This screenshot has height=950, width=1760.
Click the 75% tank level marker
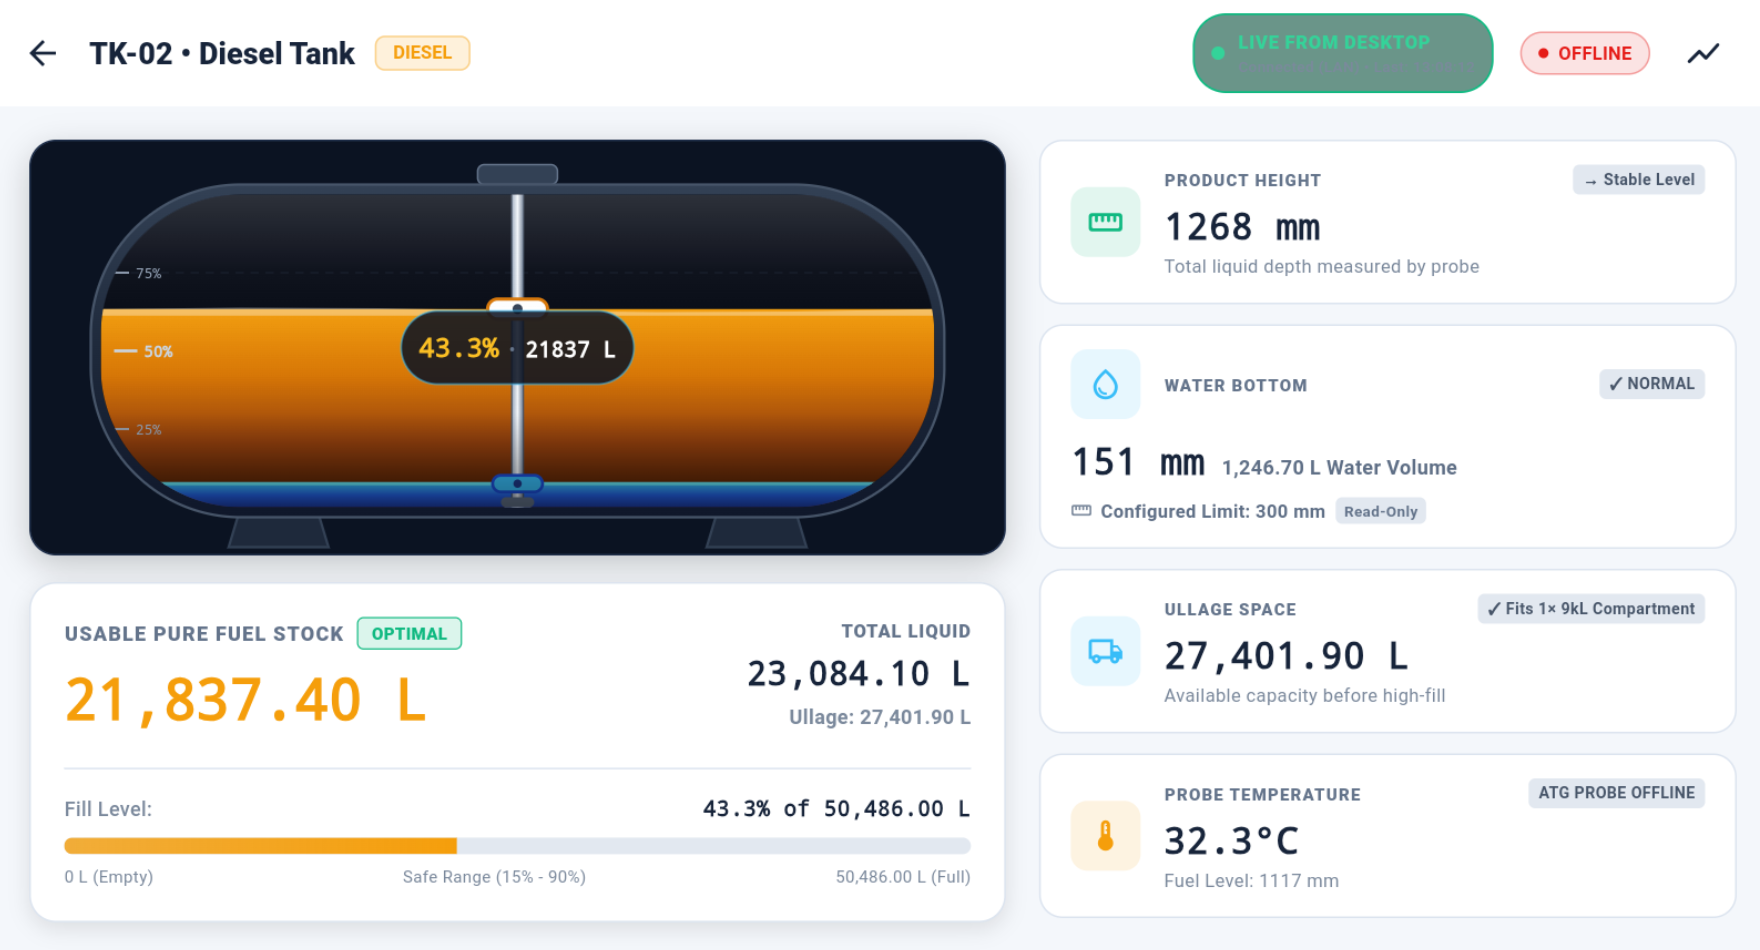139,273
